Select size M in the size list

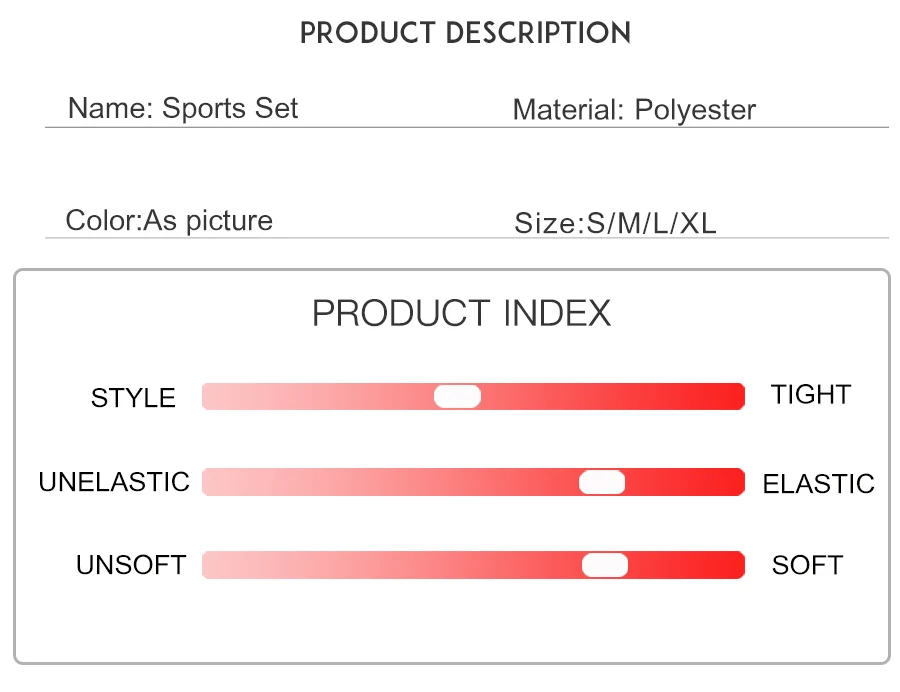point(630,223)
